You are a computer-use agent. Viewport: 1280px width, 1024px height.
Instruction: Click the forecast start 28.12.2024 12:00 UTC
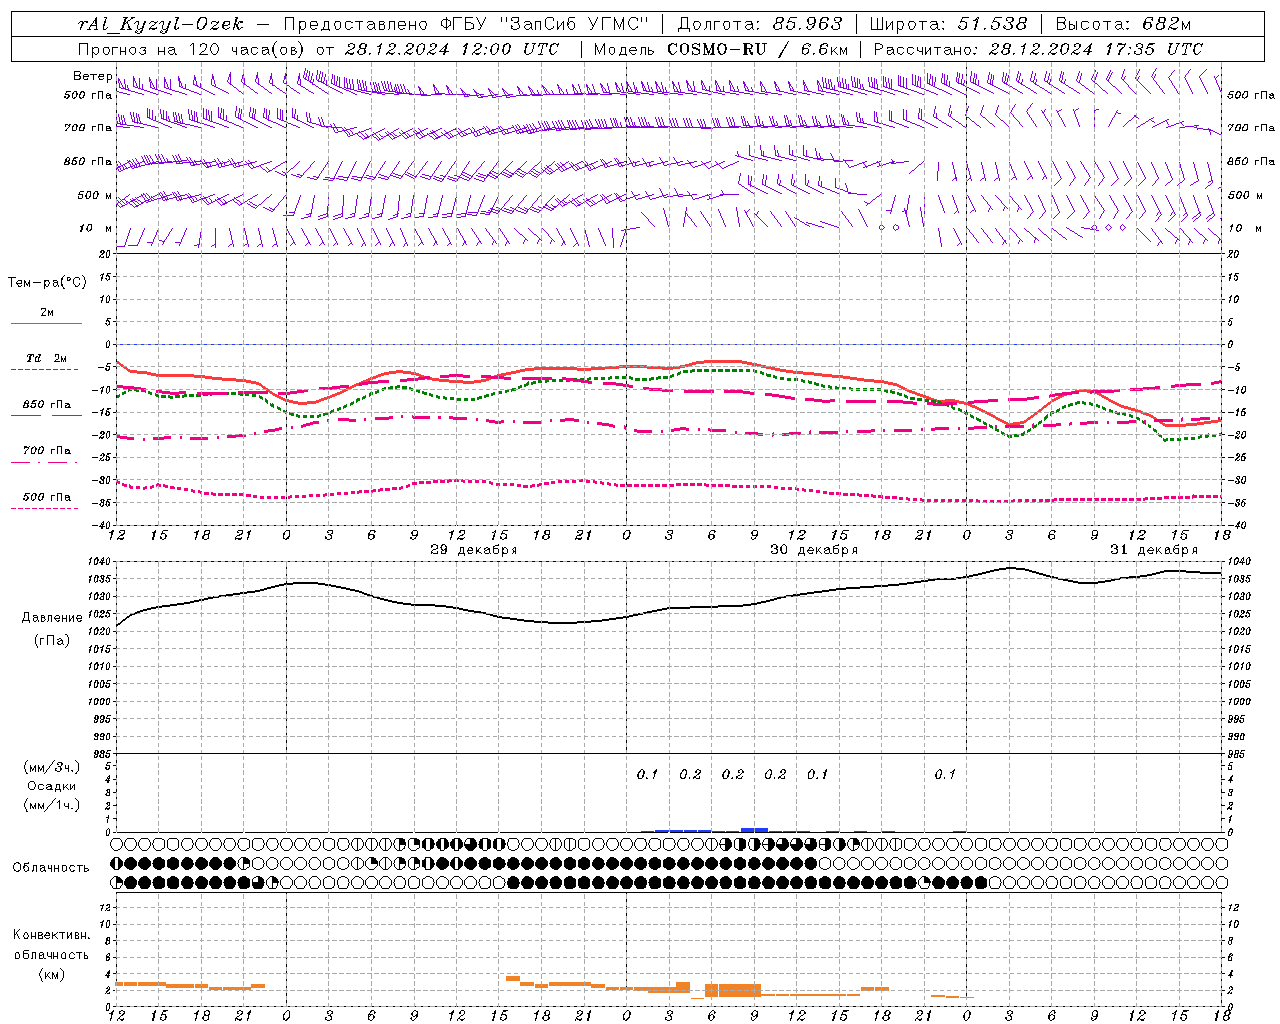[452, 49]
